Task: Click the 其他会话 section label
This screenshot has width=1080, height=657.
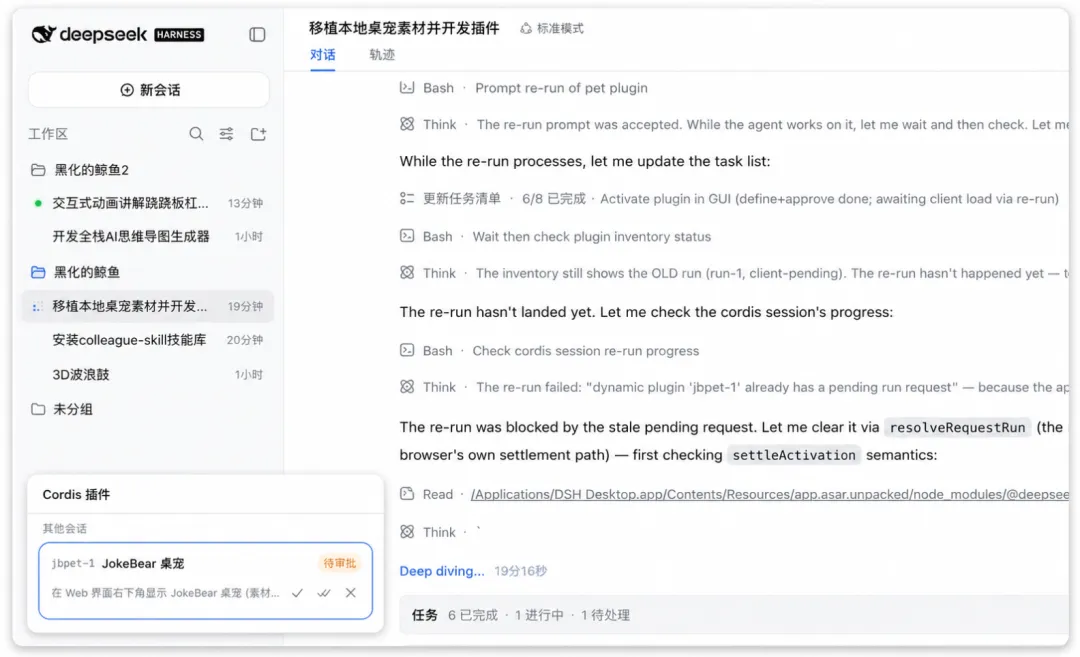Action: pyautogui.click(x=65, y=529)
